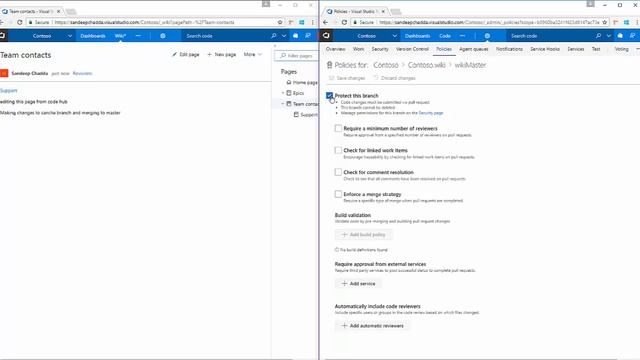Expand search scope chevron in Policies header
The image size is (640, 360).
(608, 36)
